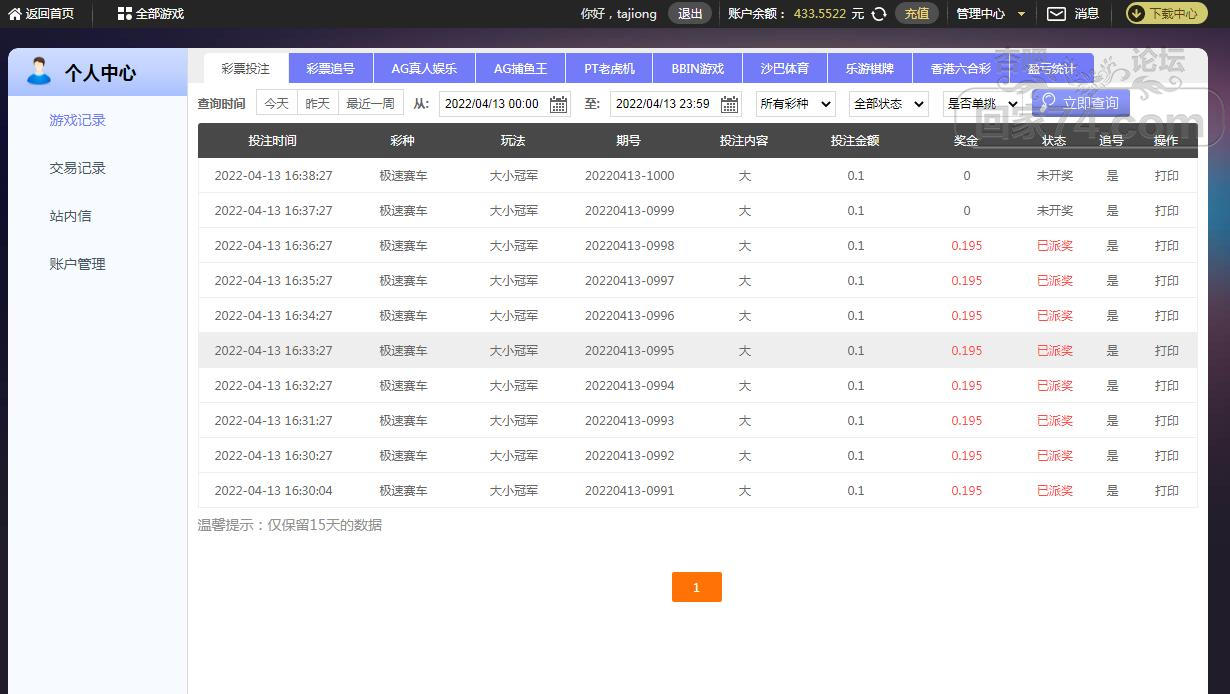Open the PT老虎机 tab
Image resolution: width=1230 pixels, height=694 pixels.
[x=610, y=69]
